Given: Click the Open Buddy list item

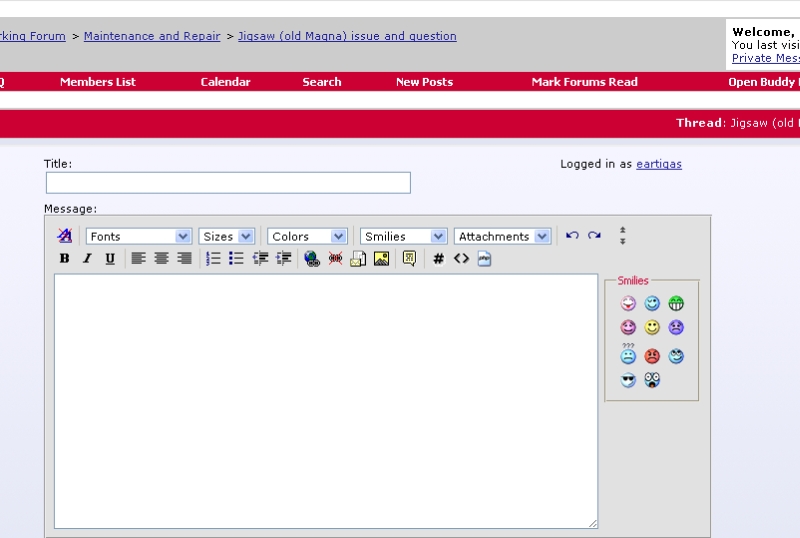Looking at the screenshot, I should [764, 82].
